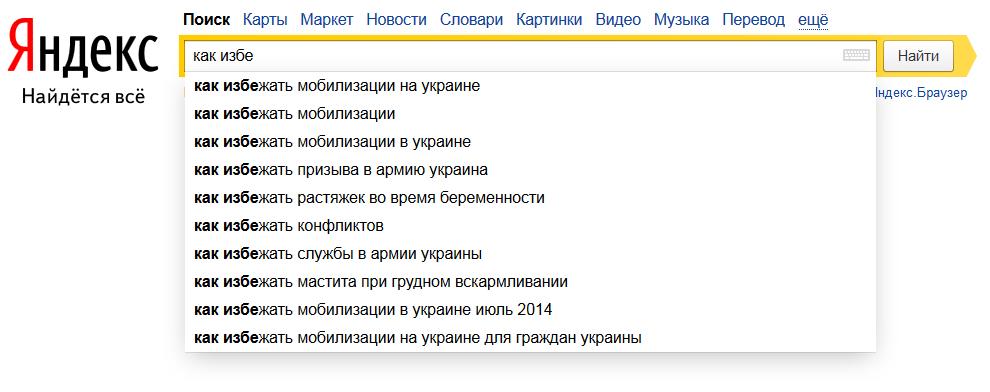Go to the Картинки tab
Viewport: 990px width, 392px height.
point(549,20)
